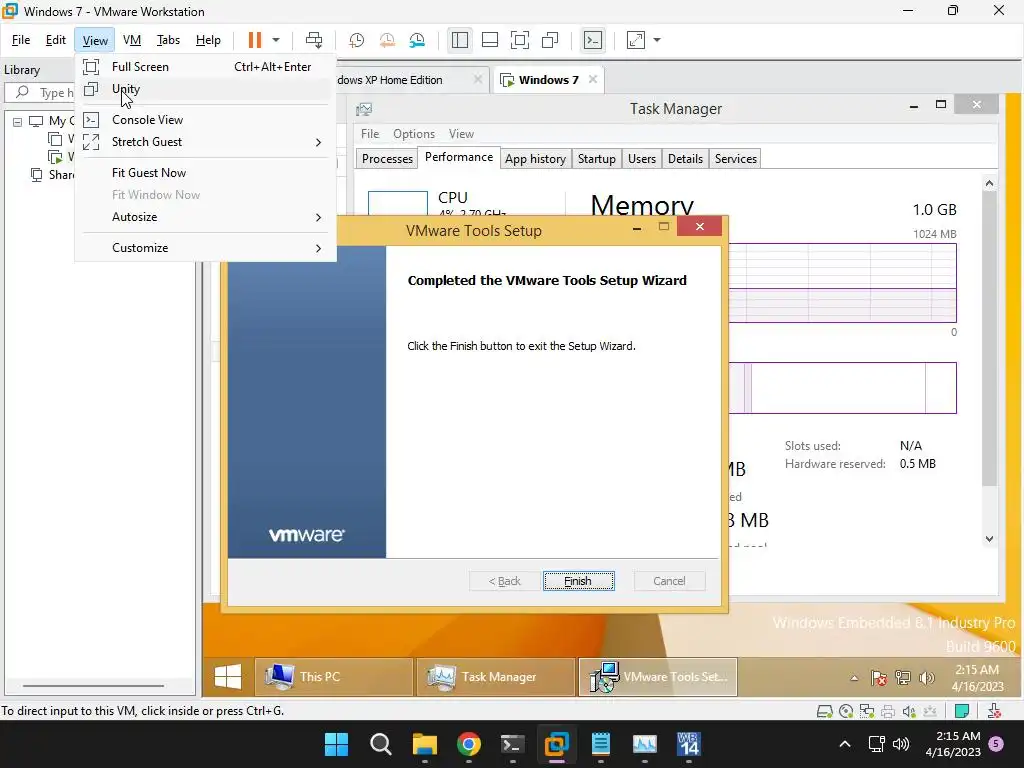Click Task Manager's scroll down arrow
The image size is (1024, 768).
click(x=989, y=539)
